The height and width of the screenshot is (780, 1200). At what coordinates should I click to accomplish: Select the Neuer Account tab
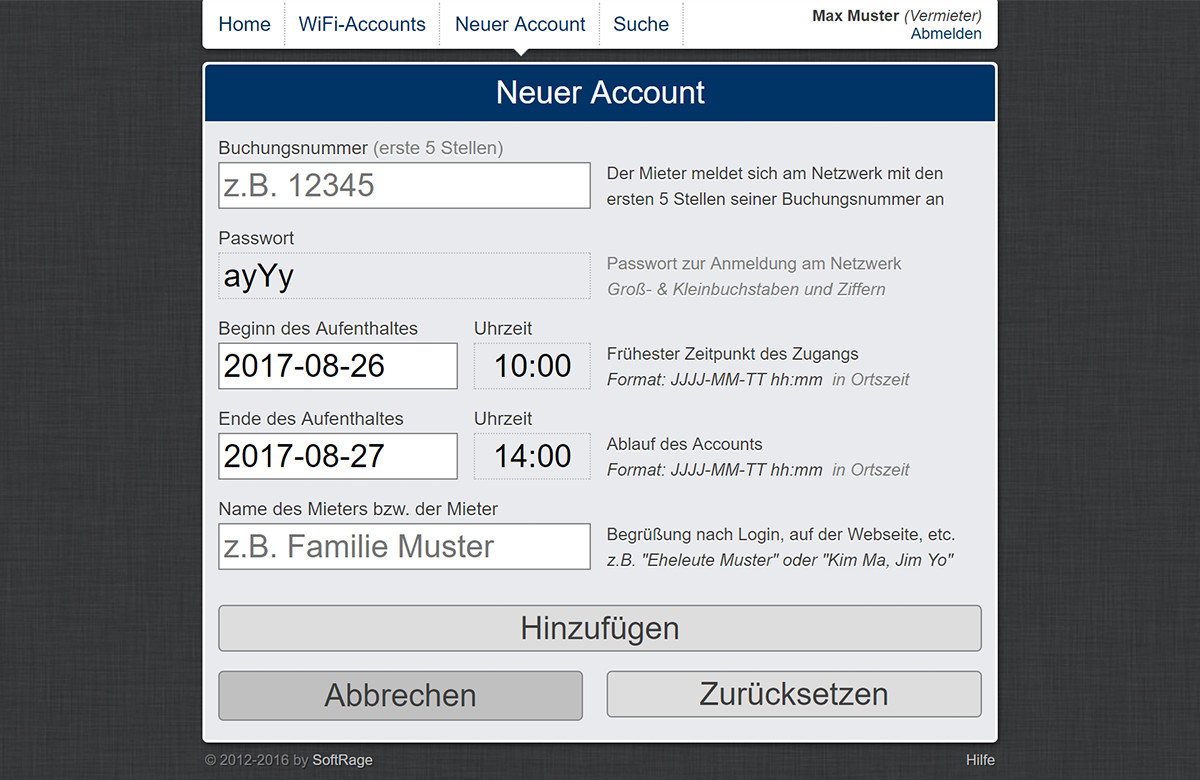(x=520, y=24)
